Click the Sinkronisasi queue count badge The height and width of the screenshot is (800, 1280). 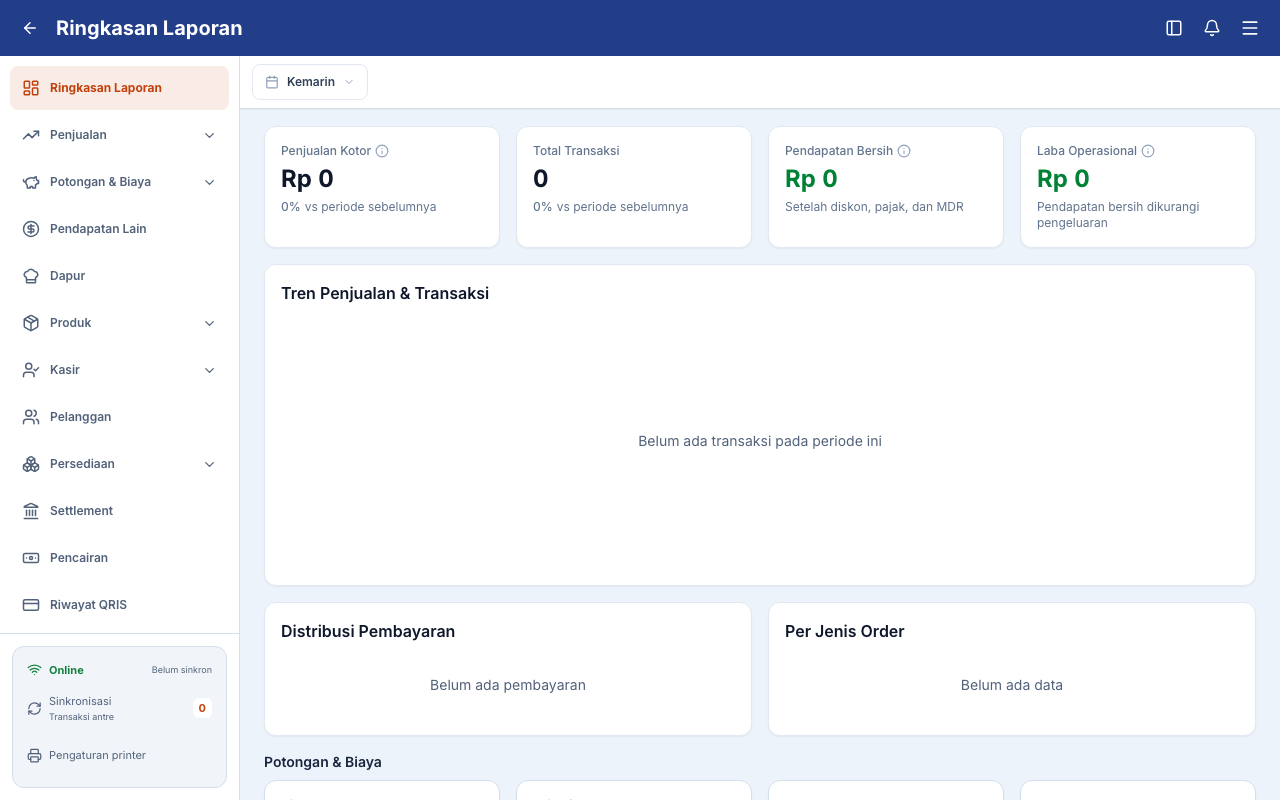pyautogui.click(x=202, y=708)
